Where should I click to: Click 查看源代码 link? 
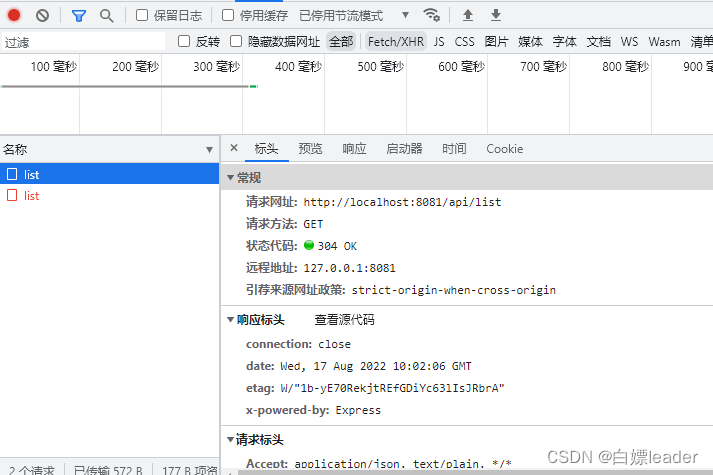344,320
